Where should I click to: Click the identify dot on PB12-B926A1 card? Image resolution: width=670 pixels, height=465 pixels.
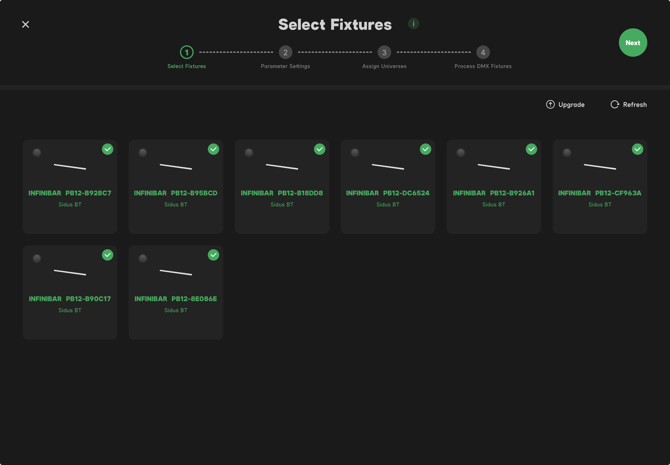[461, 153]
